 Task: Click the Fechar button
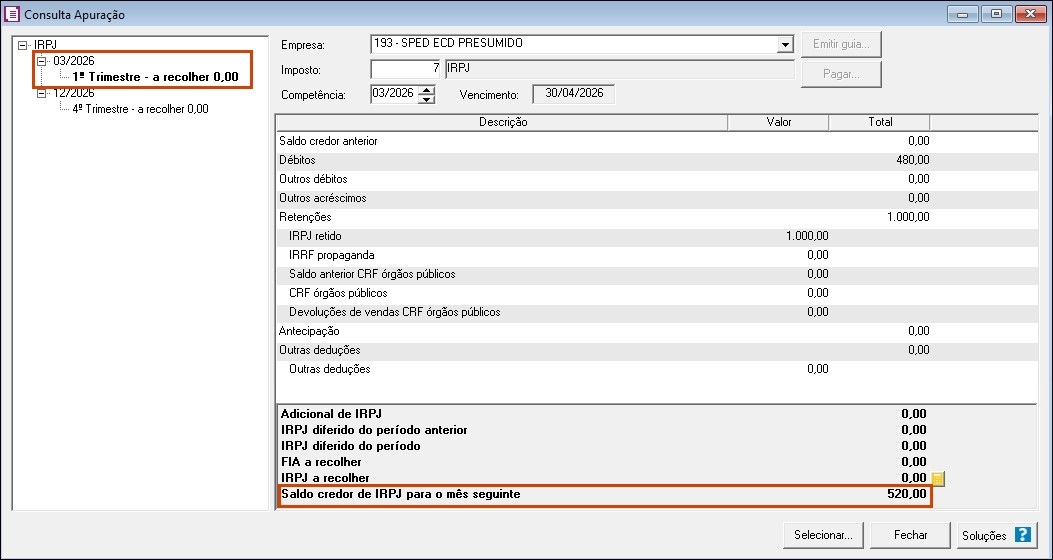(x=911, y=535)
